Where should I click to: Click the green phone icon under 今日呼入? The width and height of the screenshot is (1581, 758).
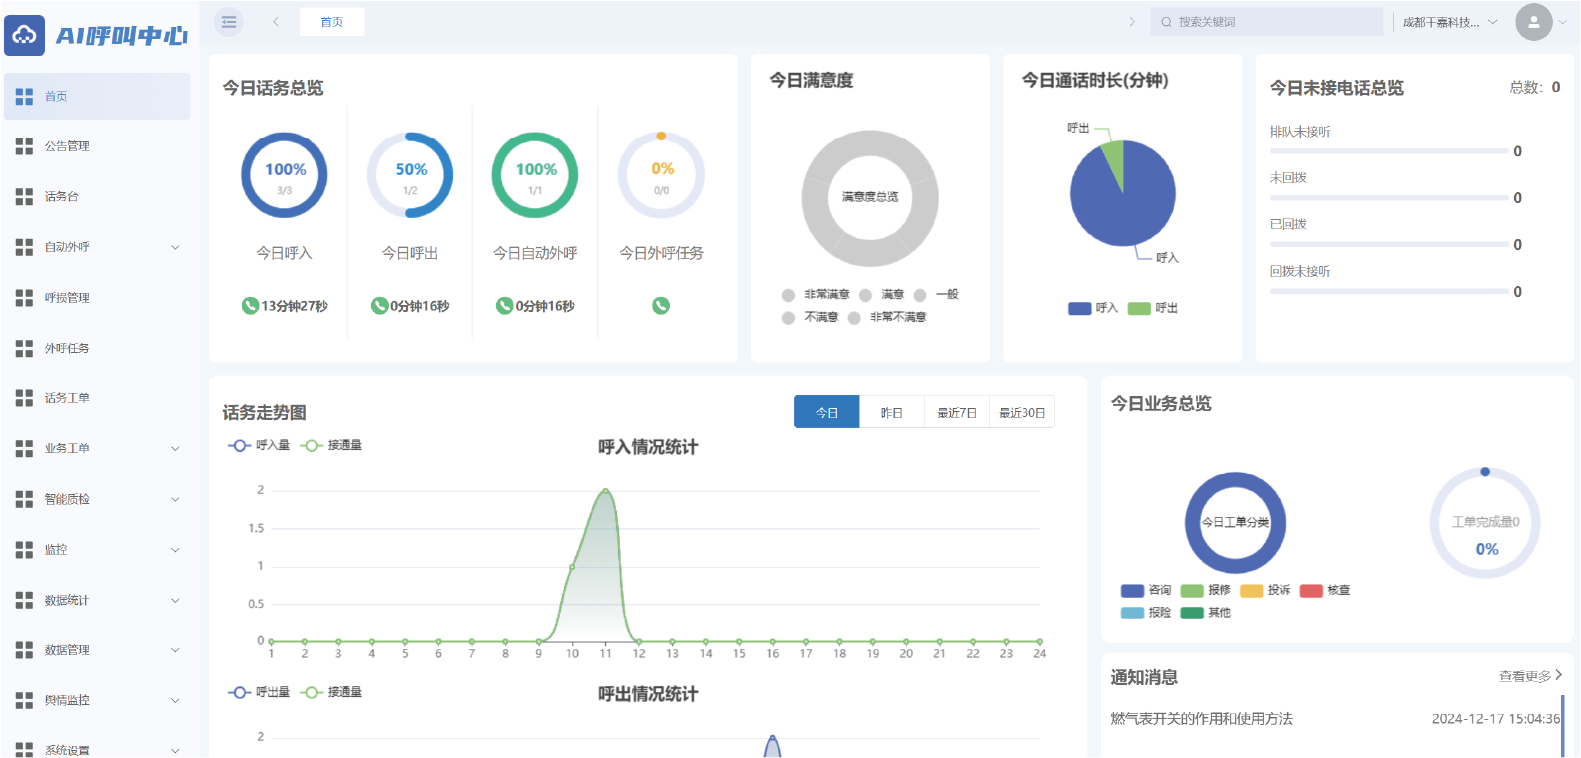(x=250, y=306)
